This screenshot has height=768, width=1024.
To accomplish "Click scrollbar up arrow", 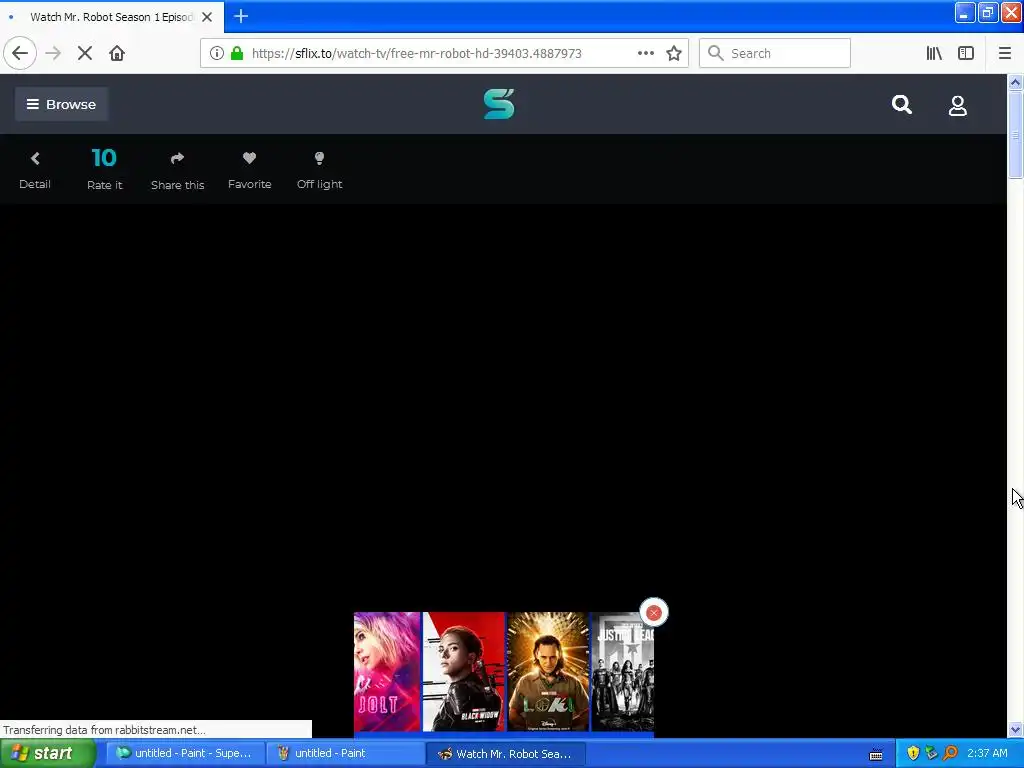I will 1015,82.
